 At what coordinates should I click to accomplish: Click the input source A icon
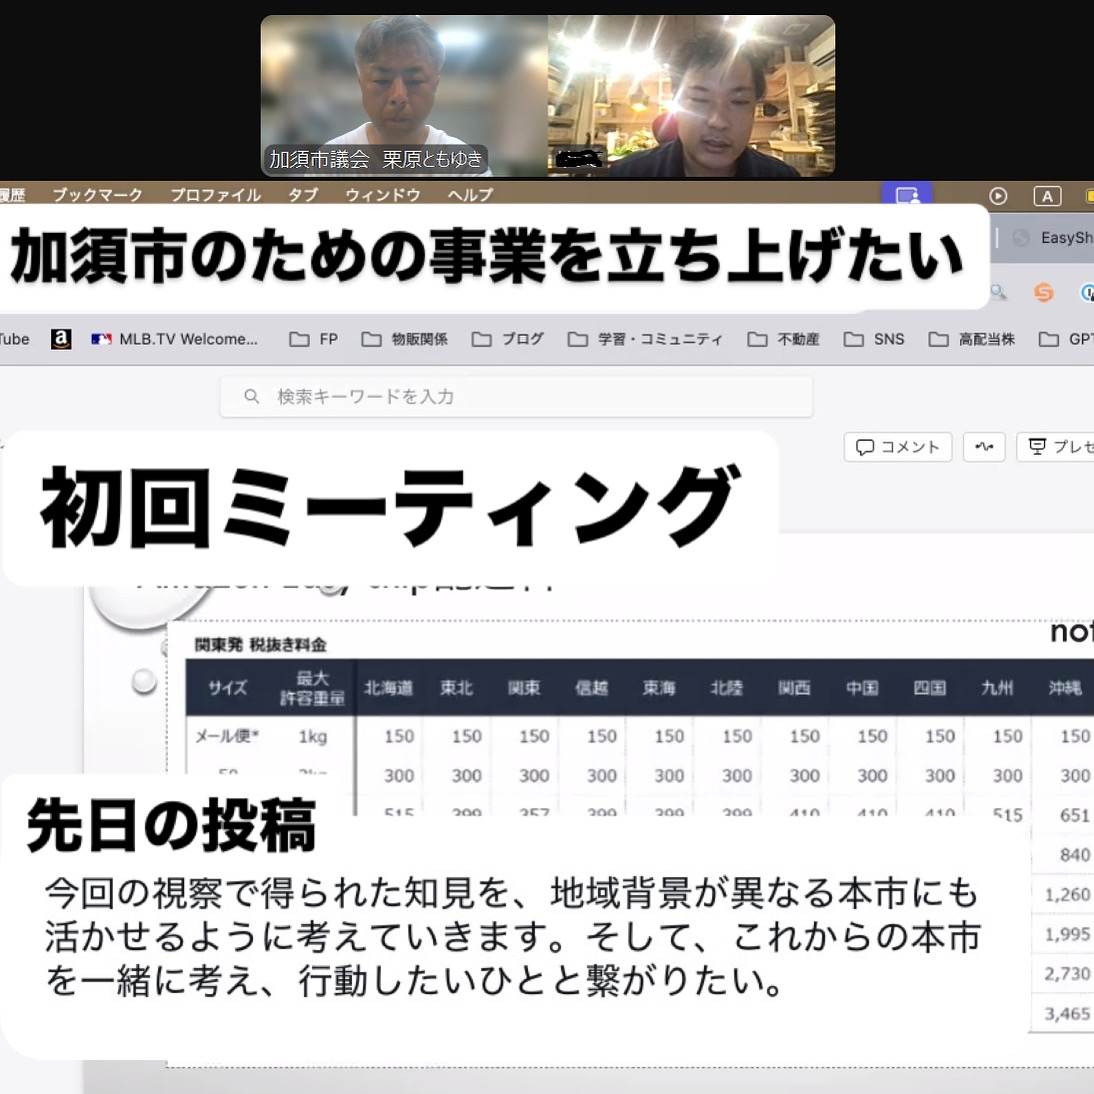tap(1047, 196)
